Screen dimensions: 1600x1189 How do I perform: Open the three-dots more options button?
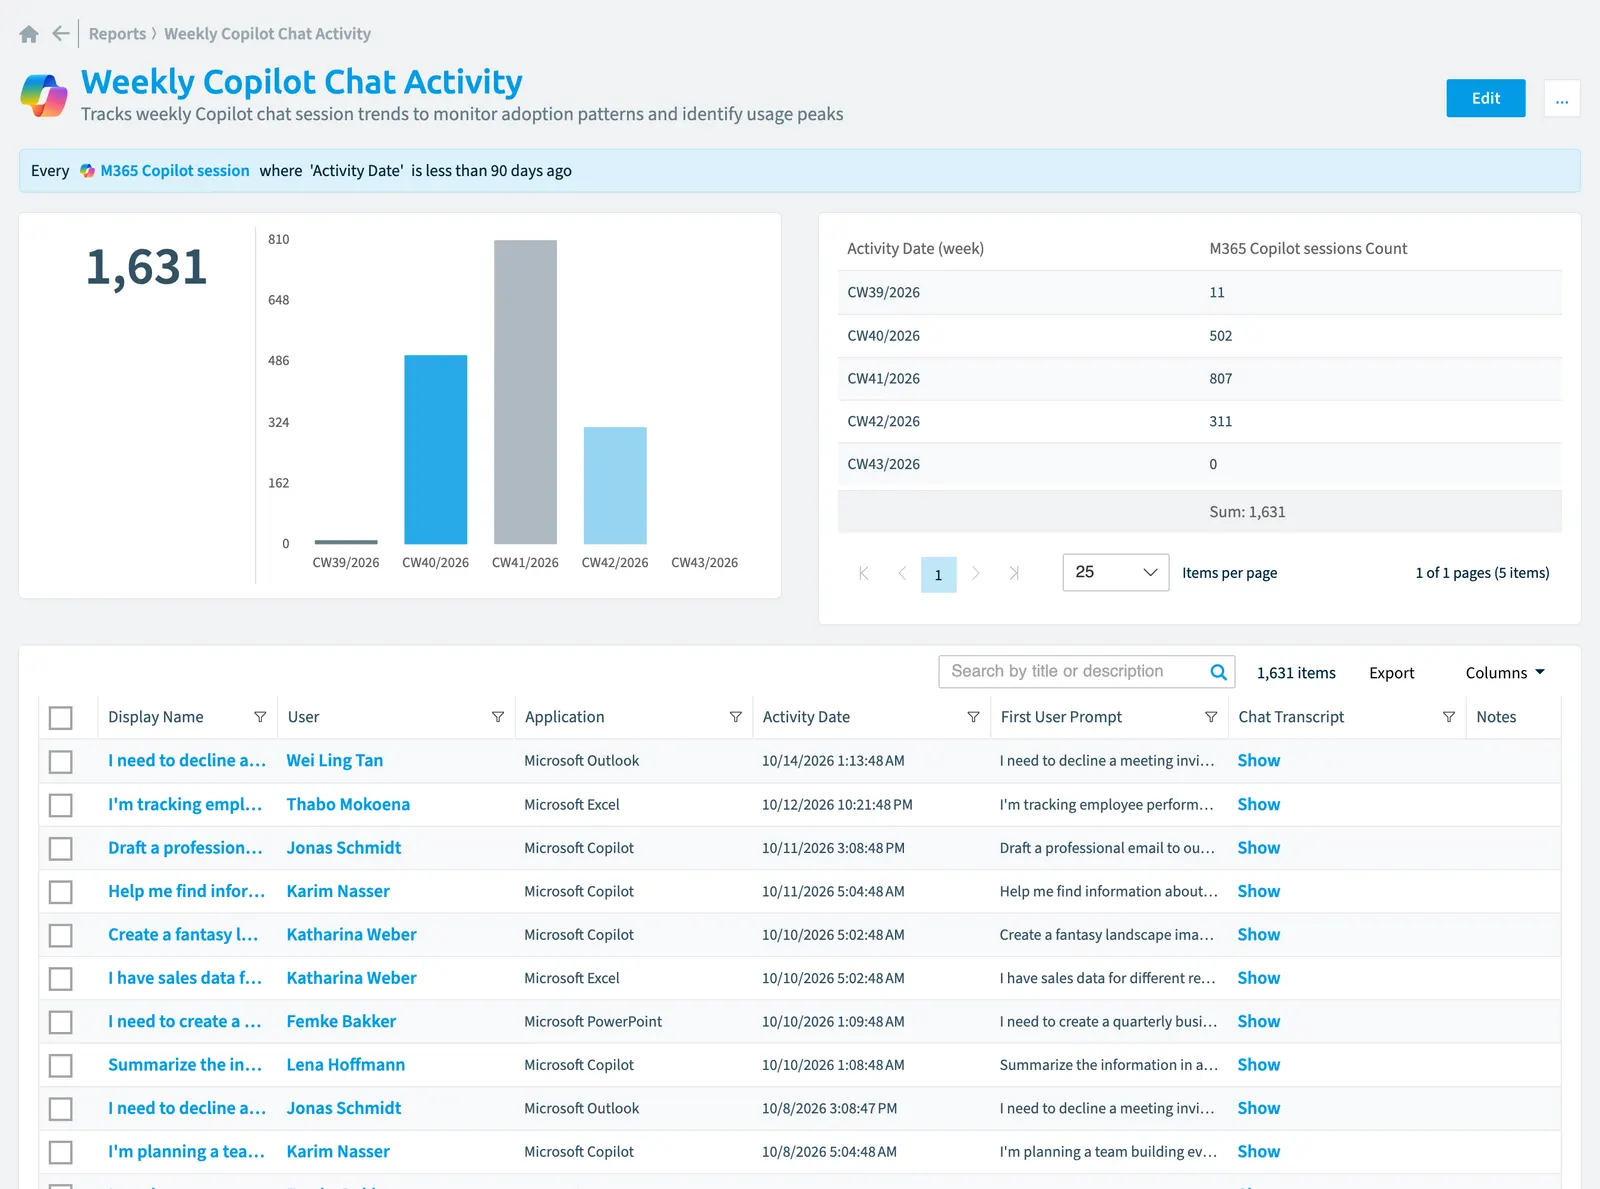pos(1562,98)
